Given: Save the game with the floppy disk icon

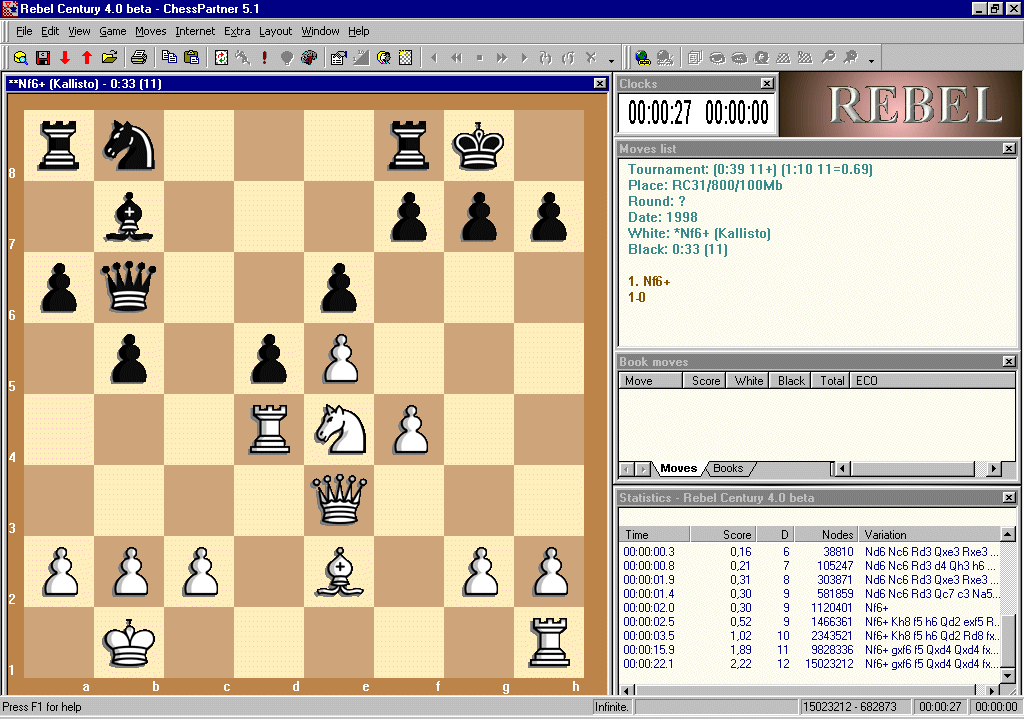Looking at the screenshot, I should coord(42,58).
